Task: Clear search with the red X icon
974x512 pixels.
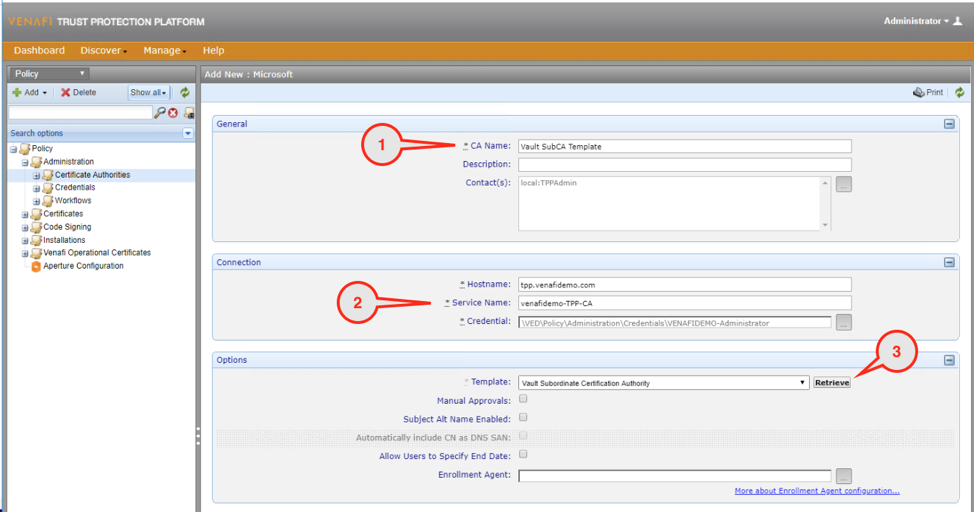Action: tap(173, 113)
